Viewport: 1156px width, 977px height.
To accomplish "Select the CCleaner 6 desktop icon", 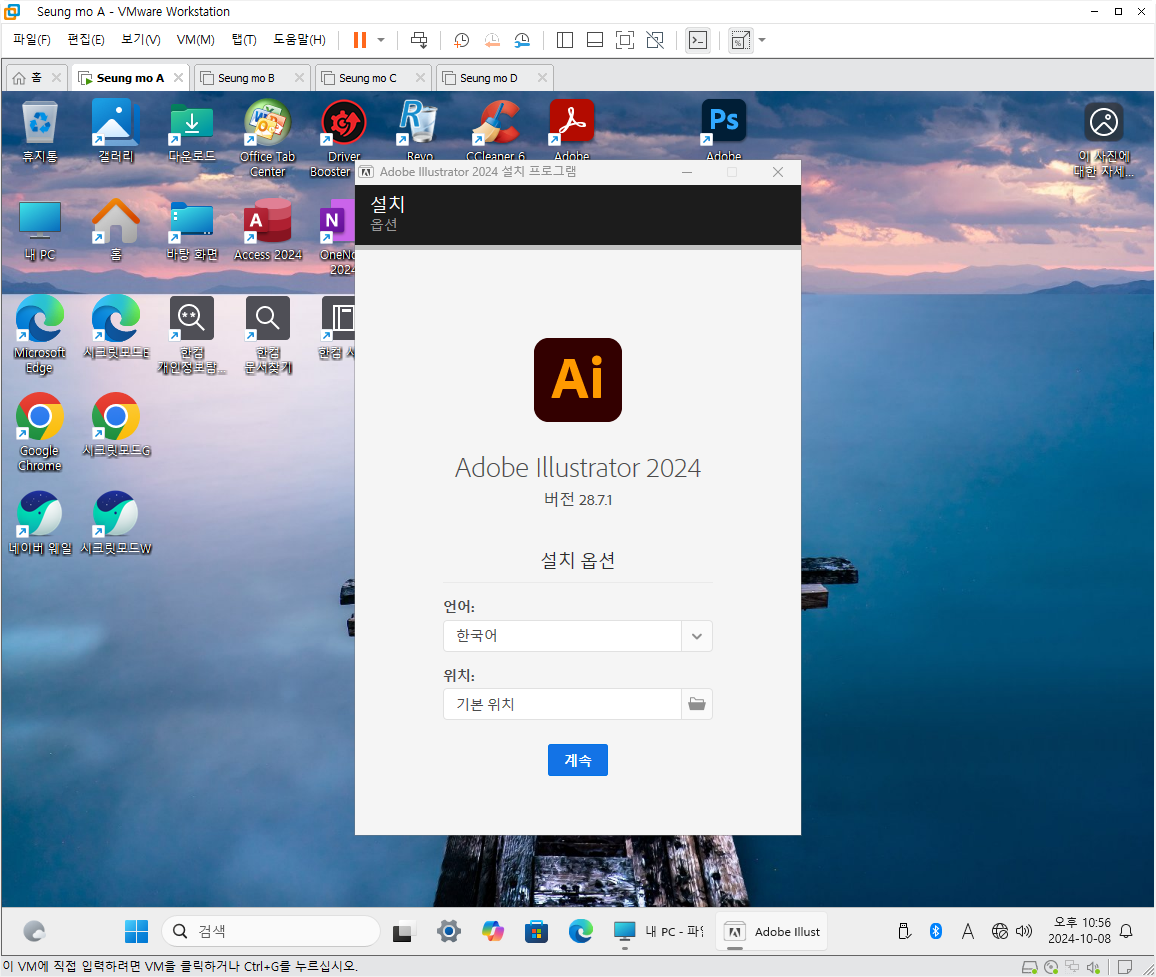I will click(x=495, y=130).
